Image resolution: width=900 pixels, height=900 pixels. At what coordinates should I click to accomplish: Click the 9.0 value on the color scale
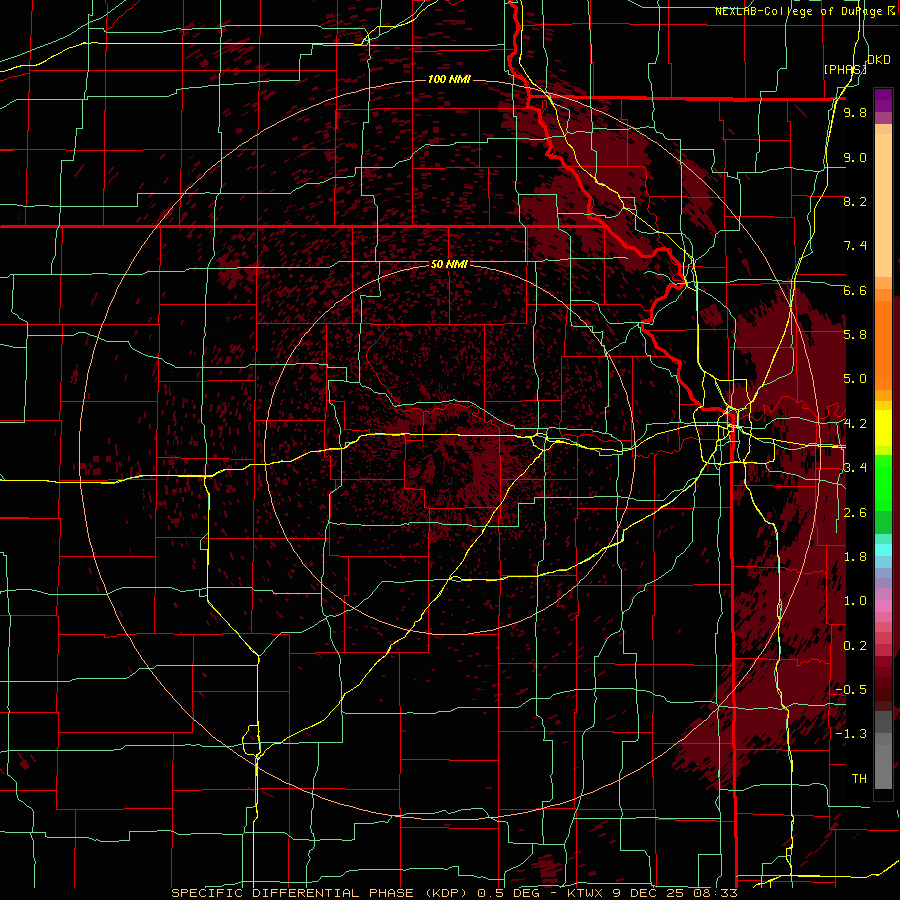(x=855, y=158)
